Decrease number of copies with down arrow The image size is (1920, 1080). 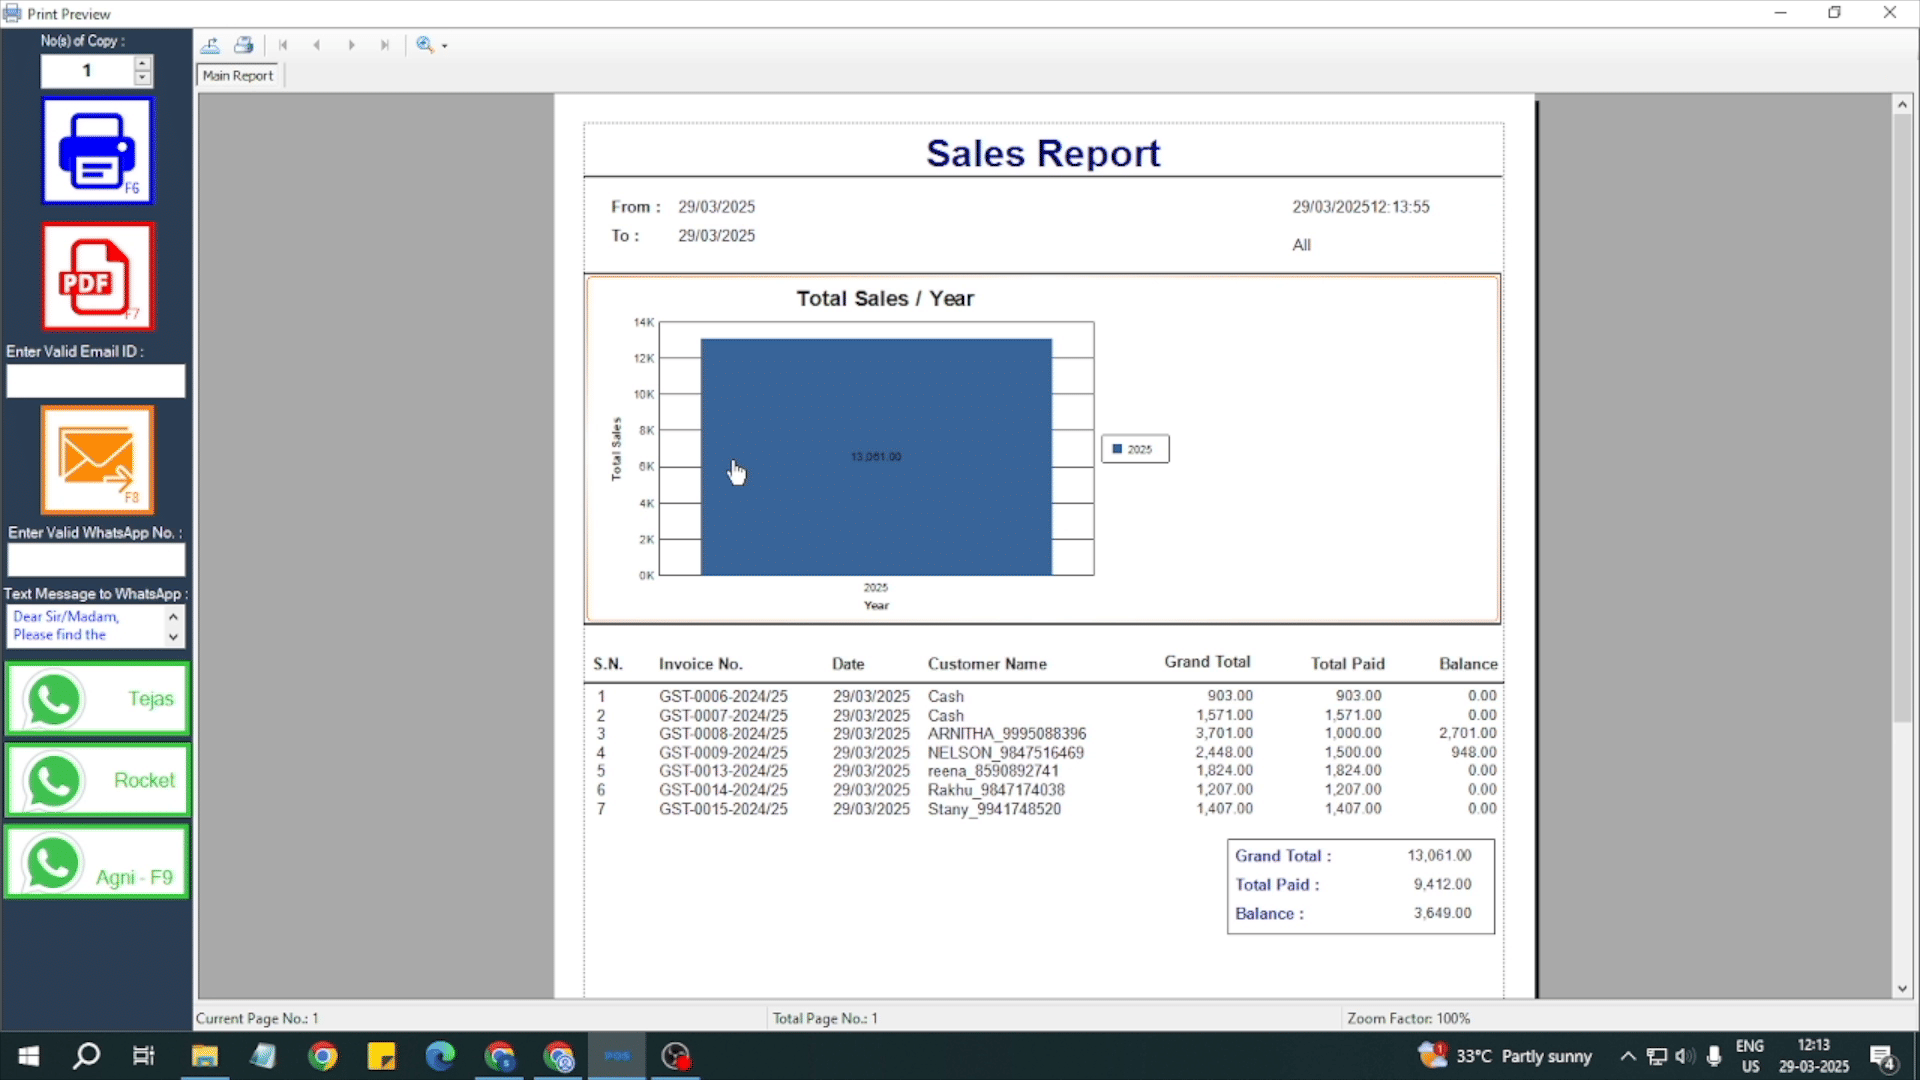143,78
